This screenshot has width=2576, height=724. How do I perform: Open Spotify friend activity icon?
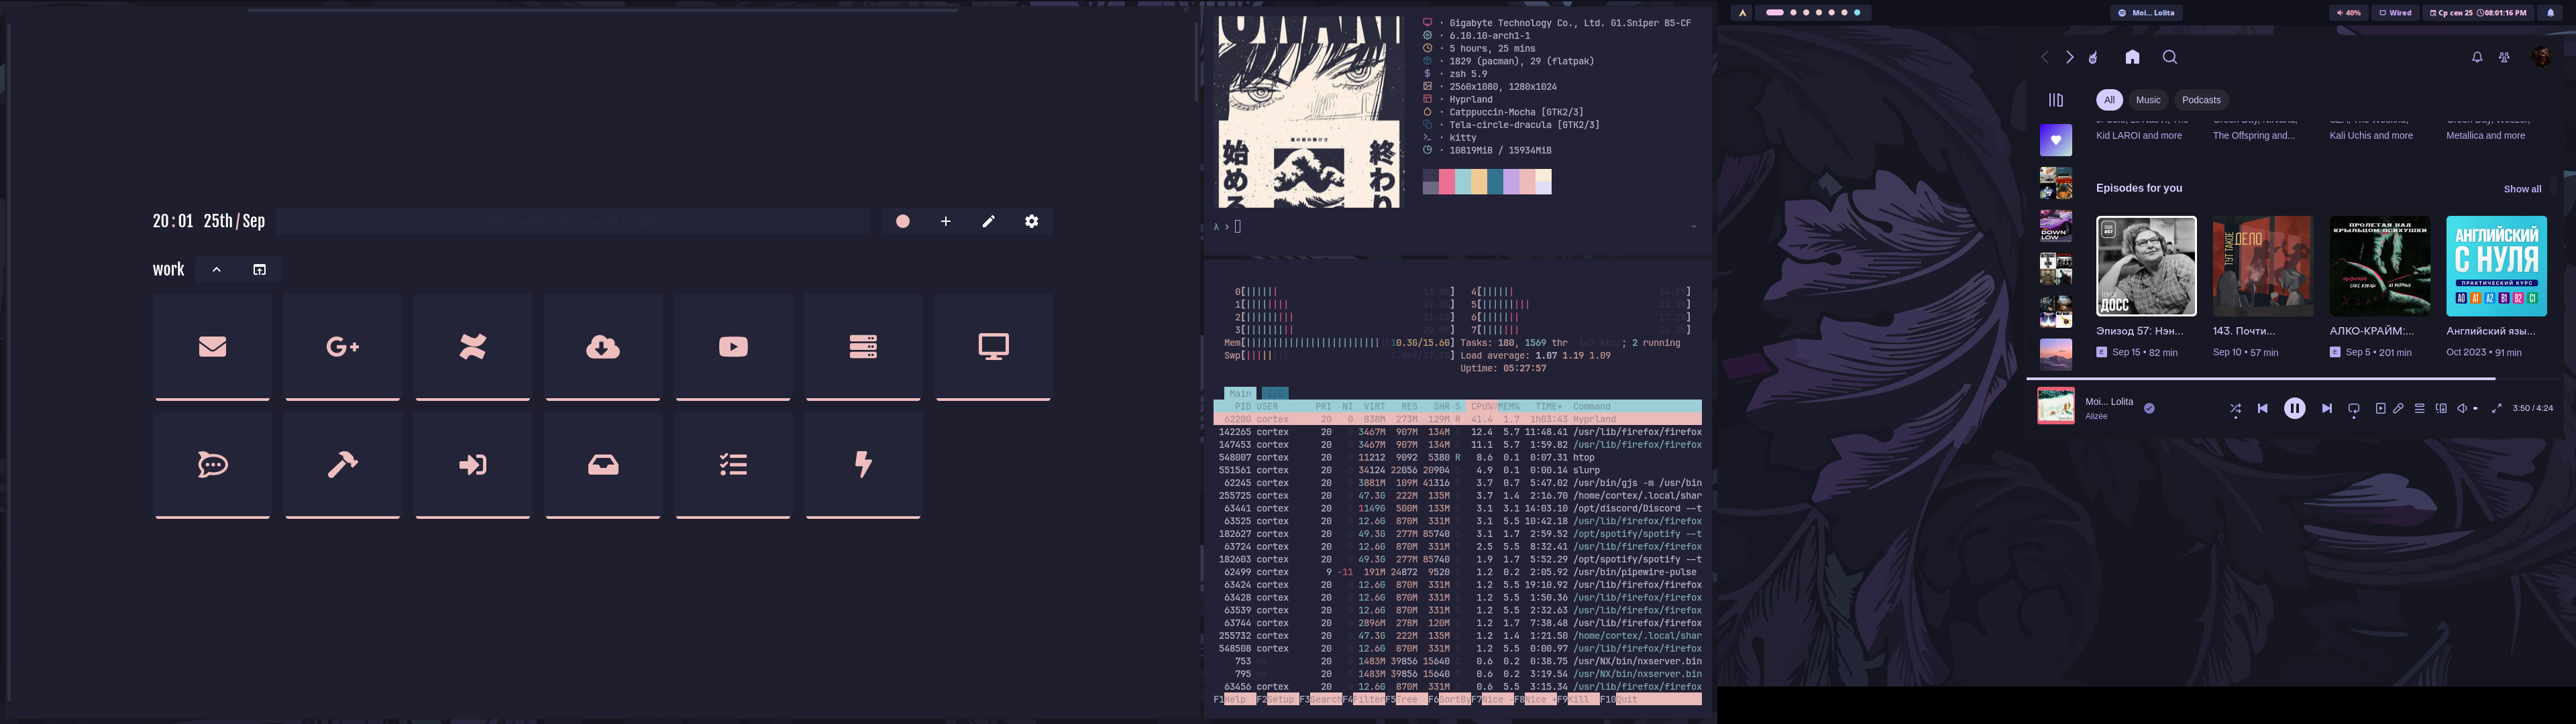tap(2504, 58)
